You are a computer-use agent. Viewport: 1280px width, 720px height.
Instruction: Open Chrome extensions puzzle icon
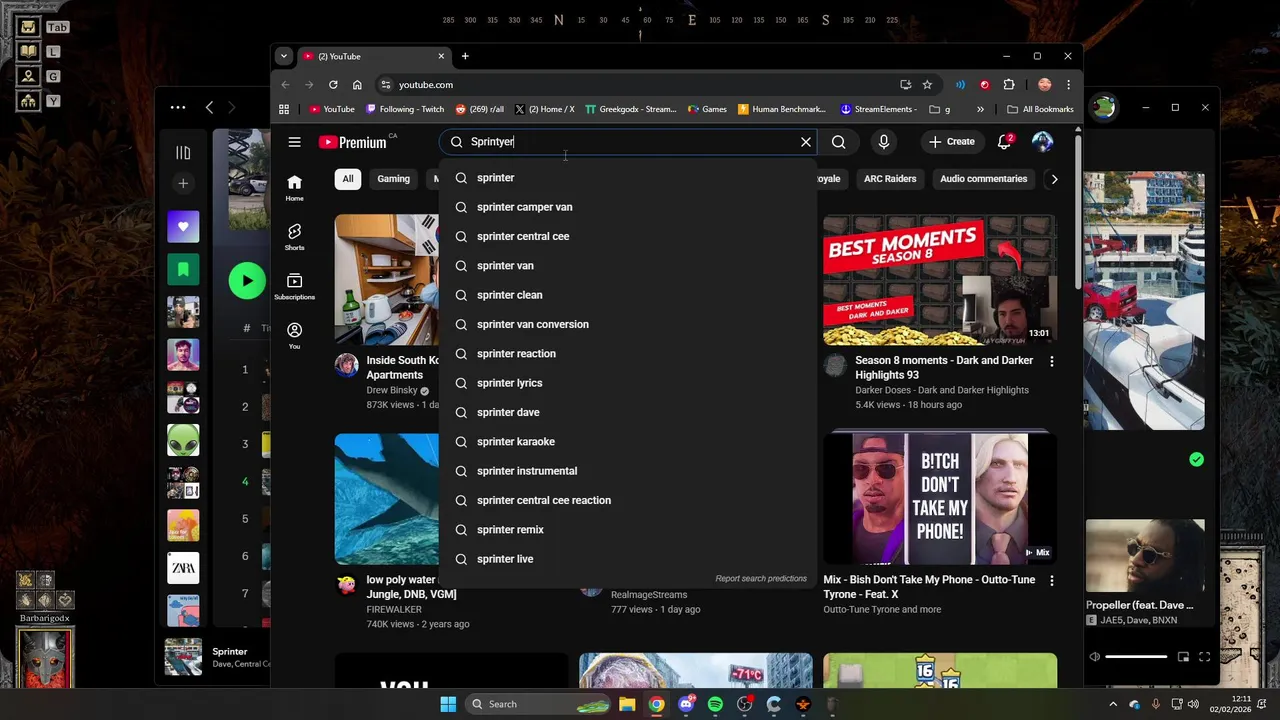pyautogui.click(x=1008, y=85)
